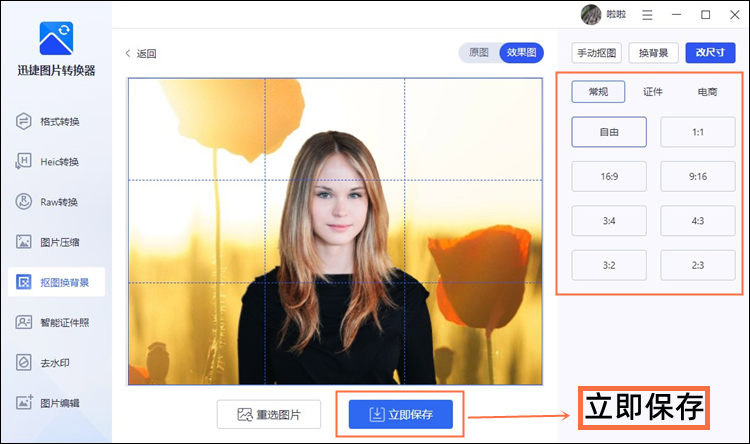Go back with the 返回 arrow
Viewport: 750px width, 444px height.
(x=141, y=54)
